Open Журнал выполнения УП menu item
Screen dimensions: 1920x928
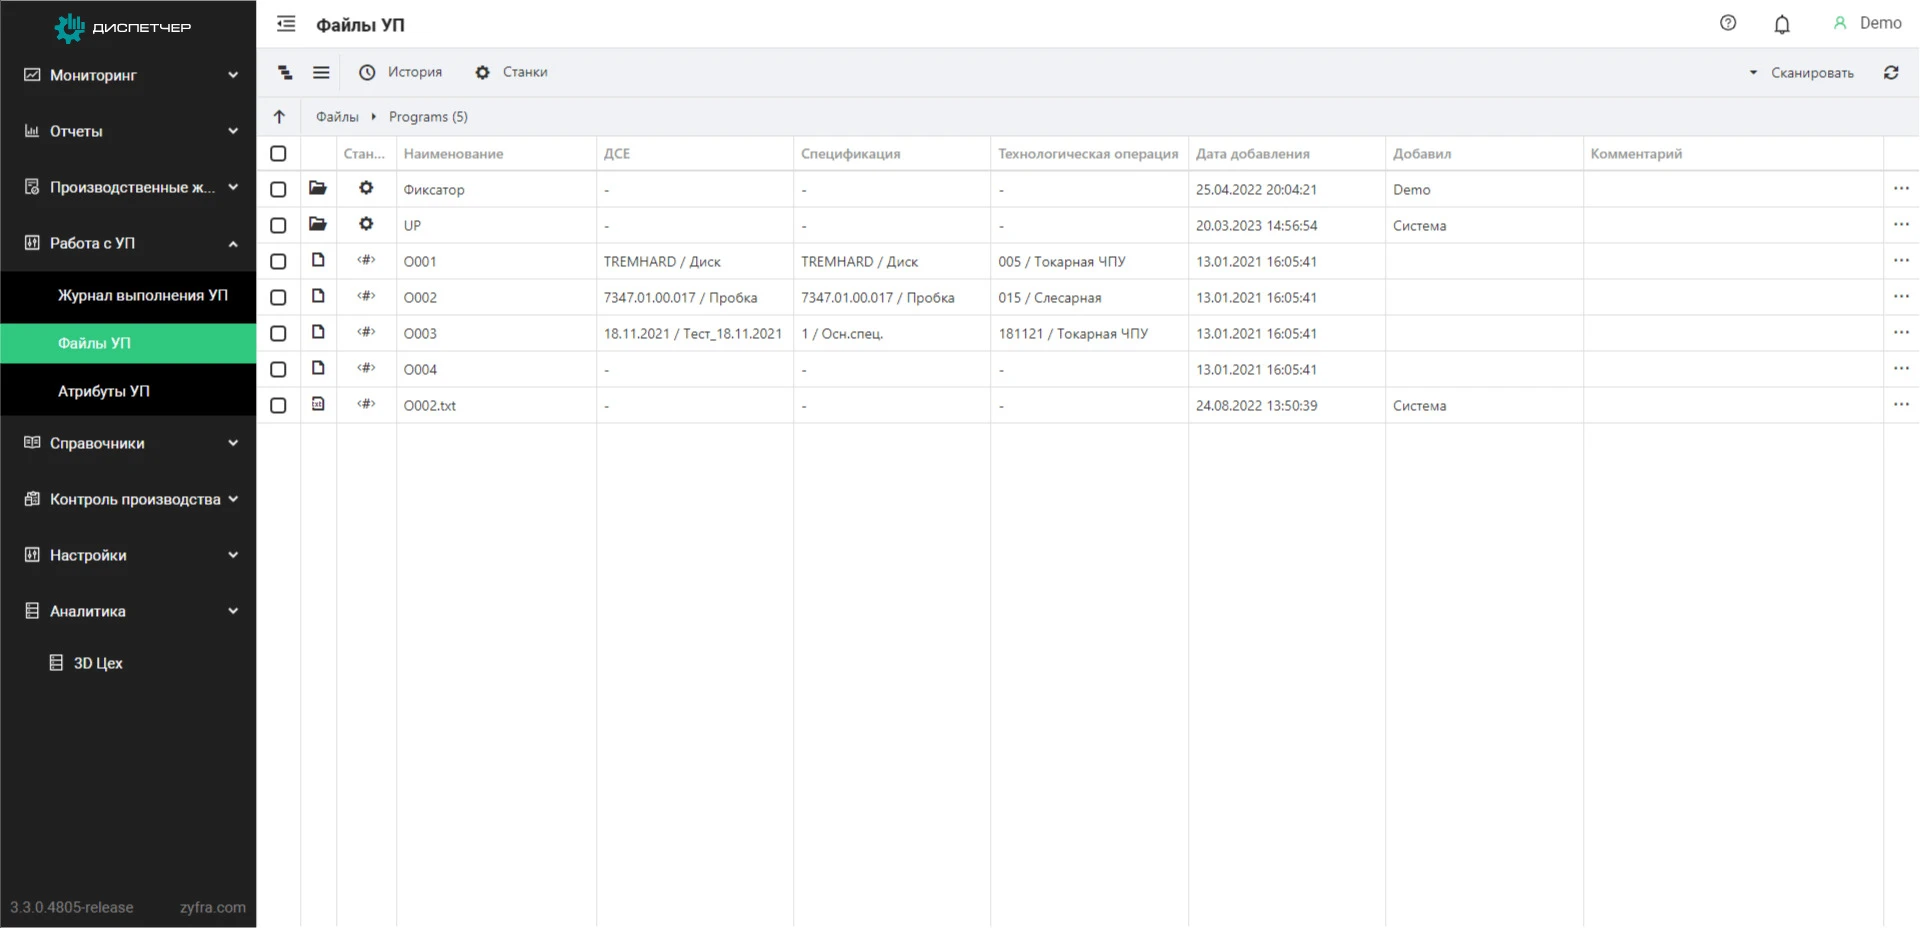(142, 295)
